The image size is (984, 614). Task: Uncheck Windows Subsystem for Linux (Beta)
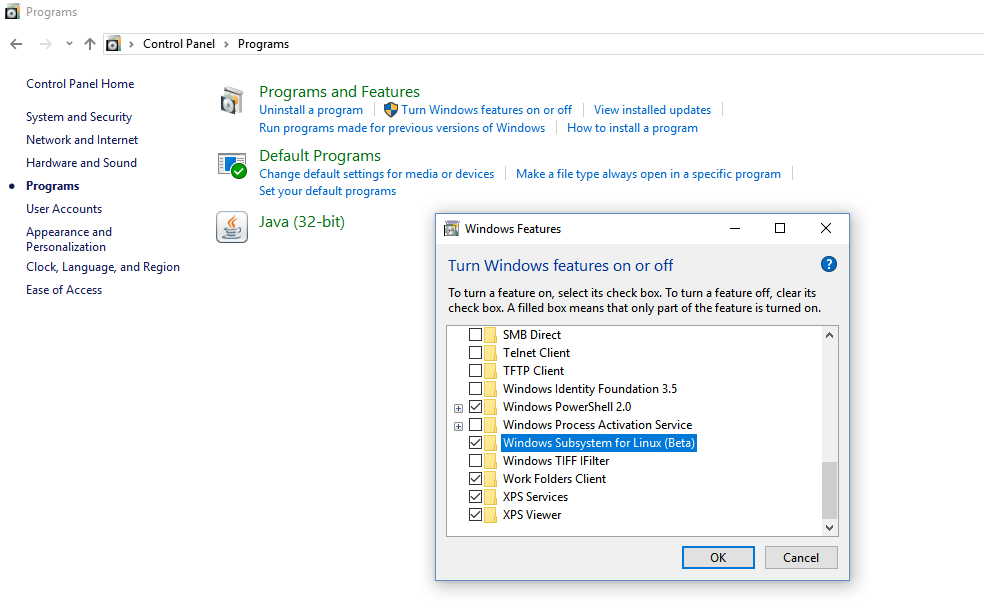(475, 443)
